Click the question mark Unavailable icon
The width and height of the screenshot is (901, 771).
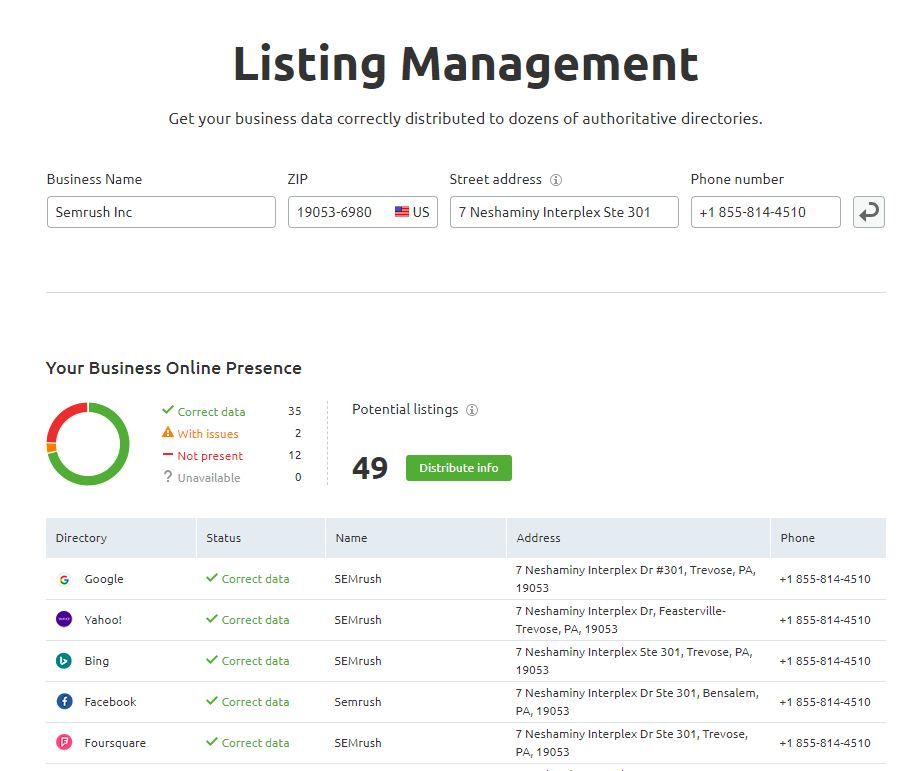[168, 476]
